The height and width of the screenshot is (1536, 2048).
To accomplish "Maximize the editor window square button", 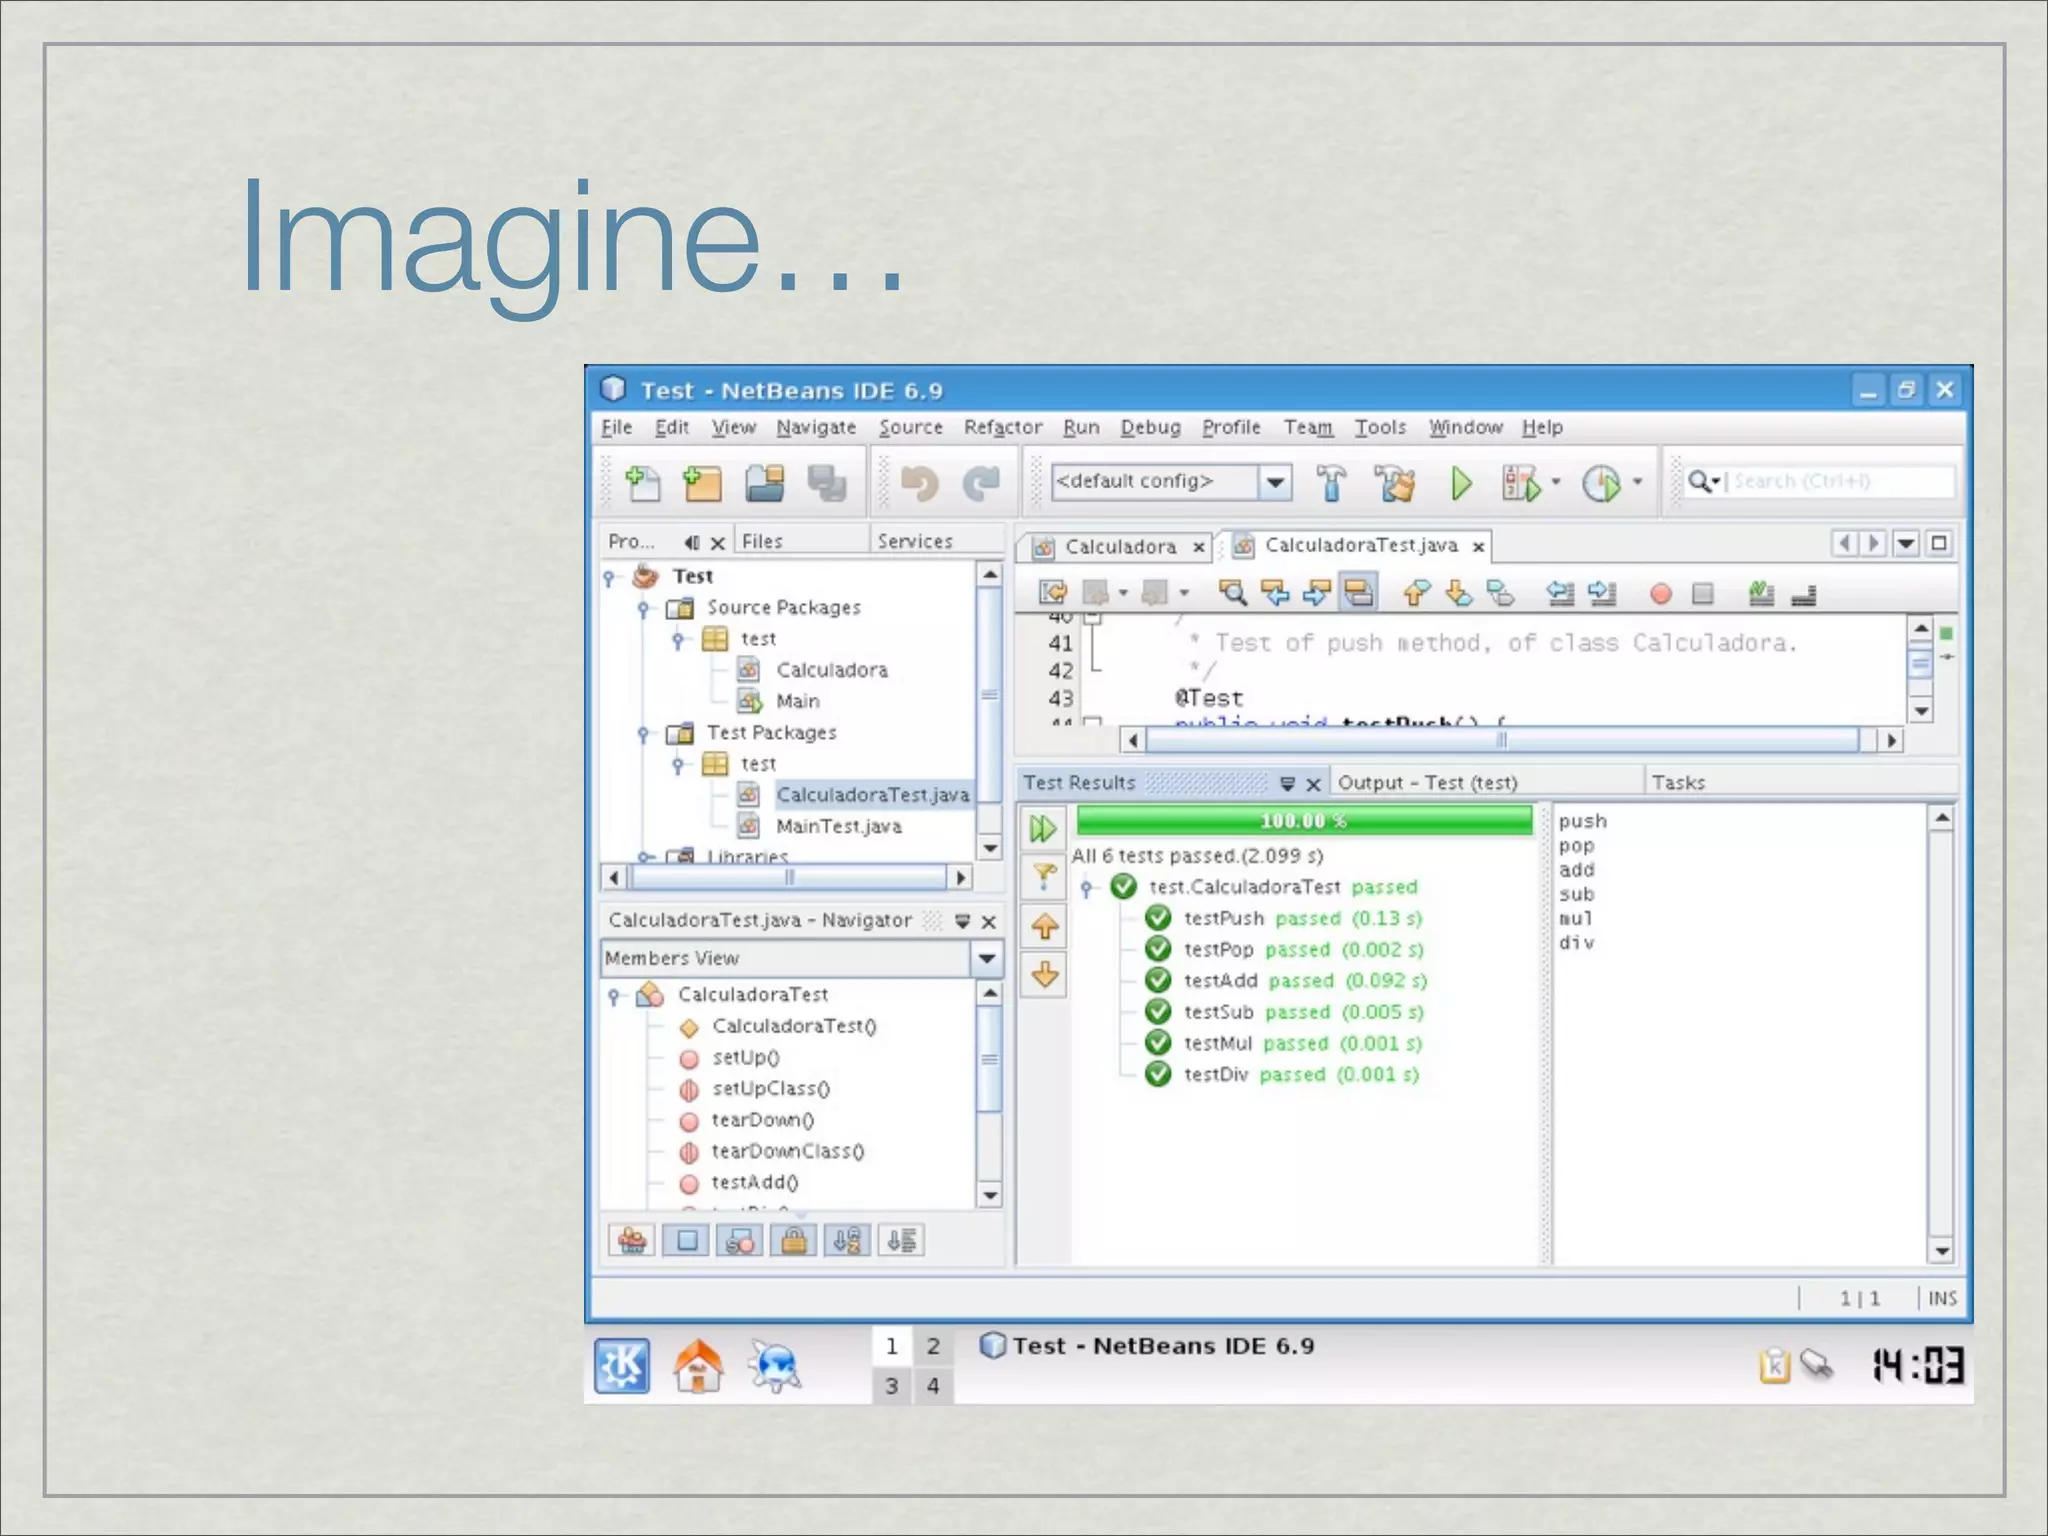I will pos(1939,543).
